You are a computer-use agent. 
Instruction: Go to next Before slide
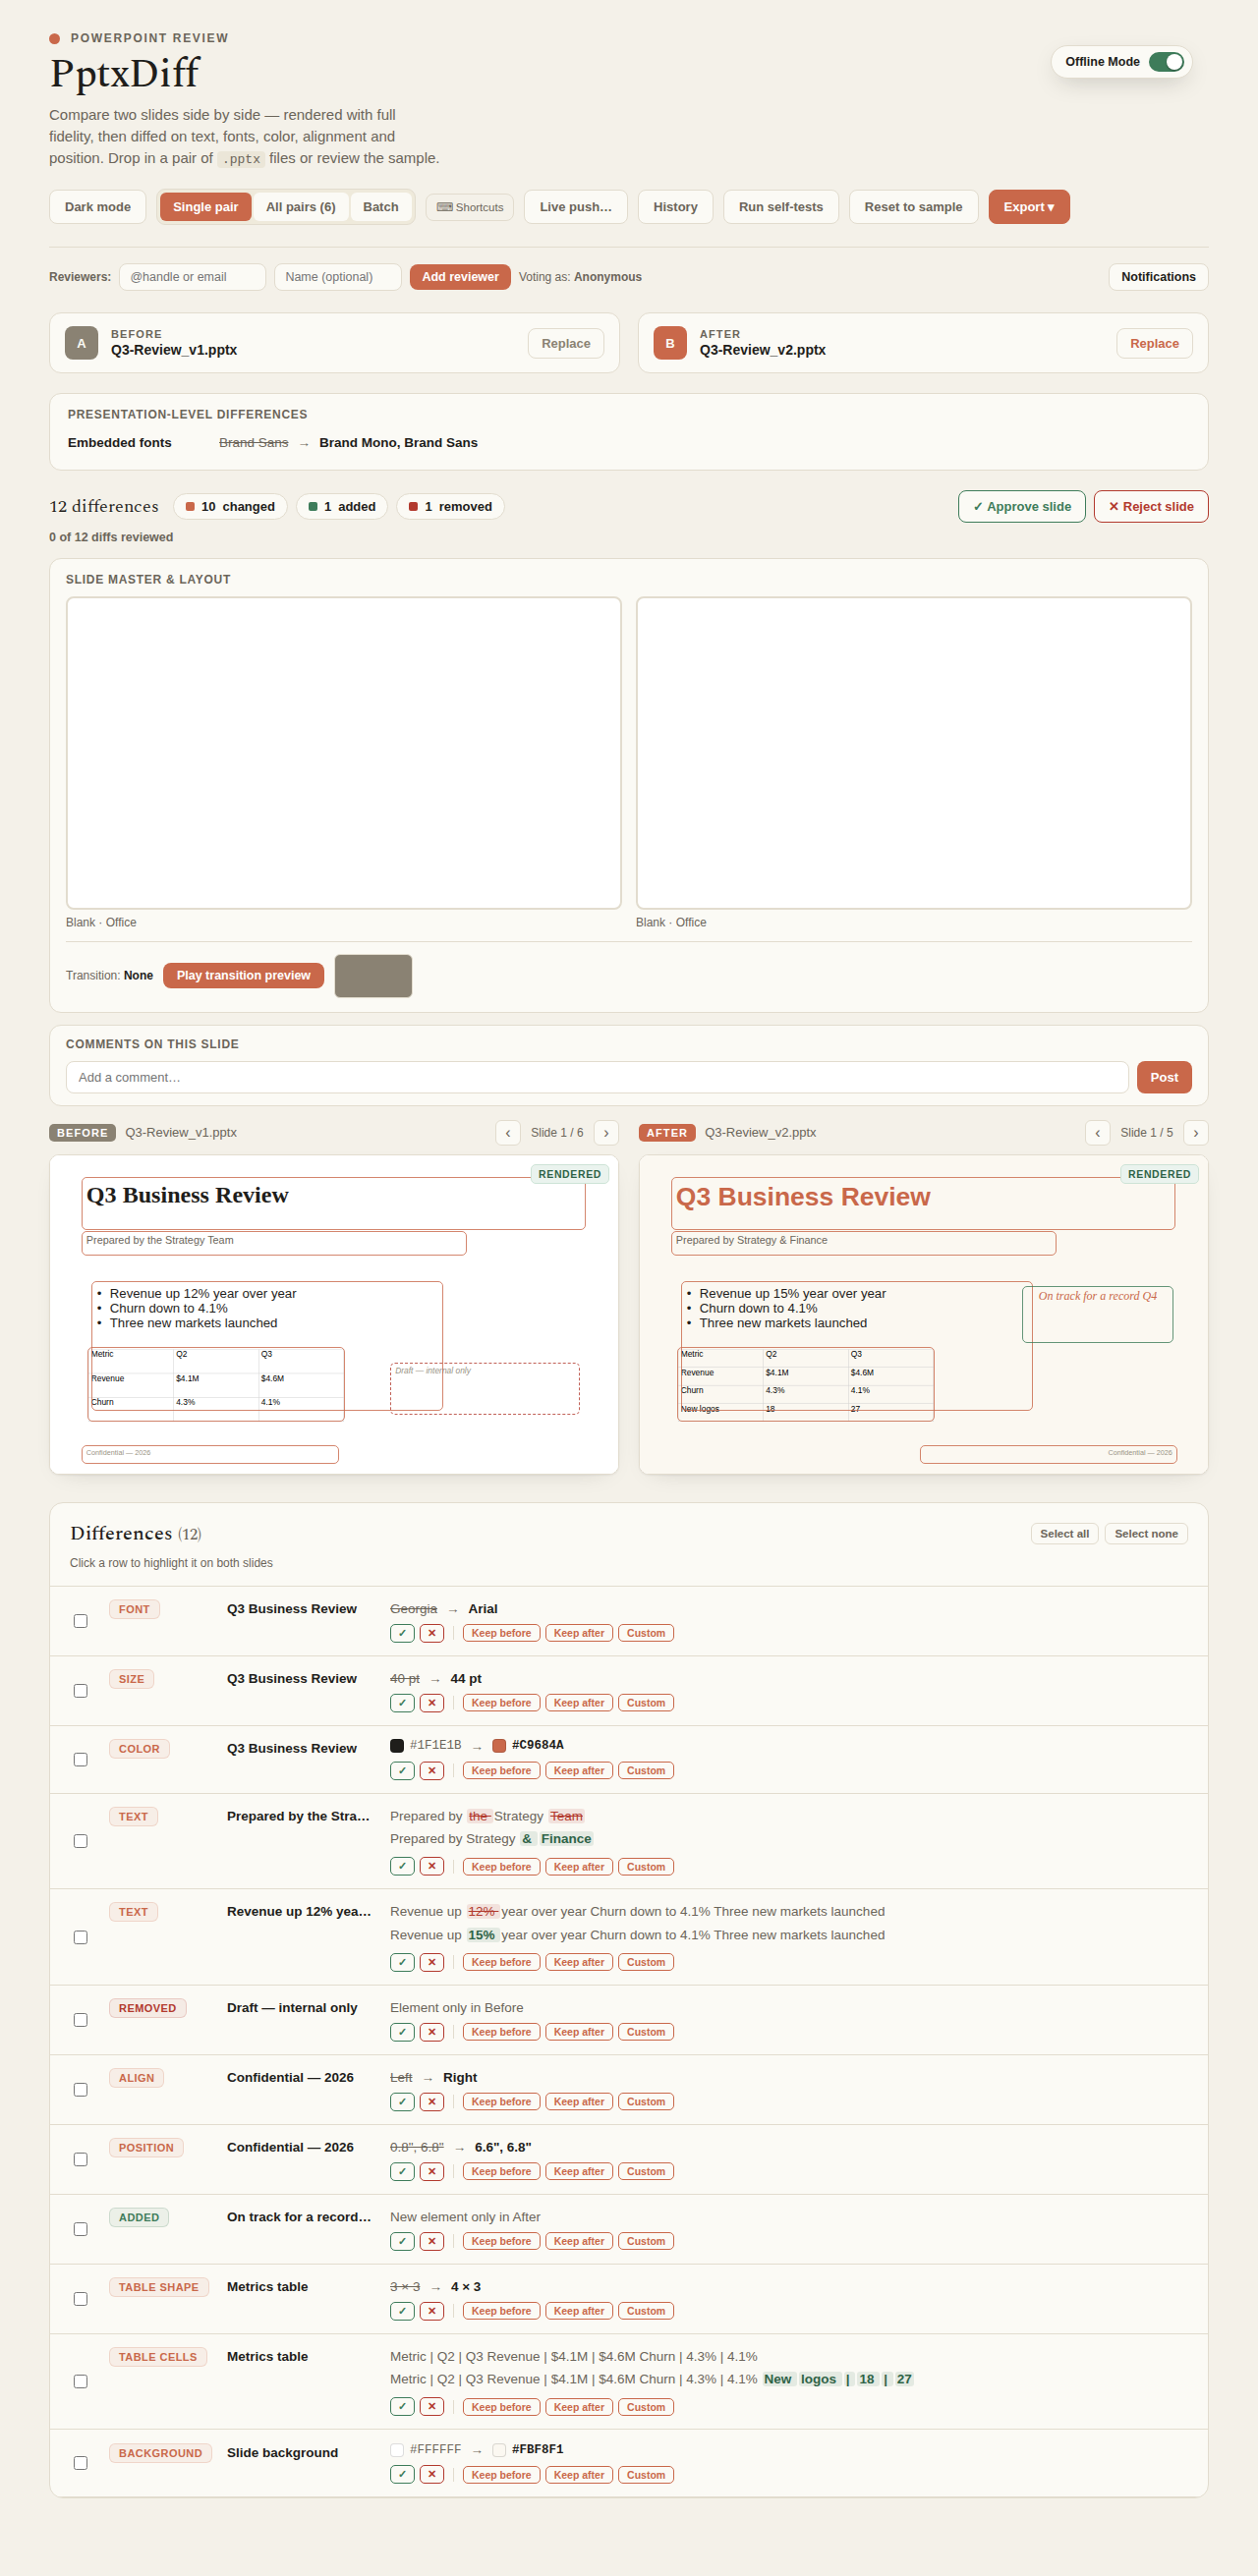coord(606,1133)
